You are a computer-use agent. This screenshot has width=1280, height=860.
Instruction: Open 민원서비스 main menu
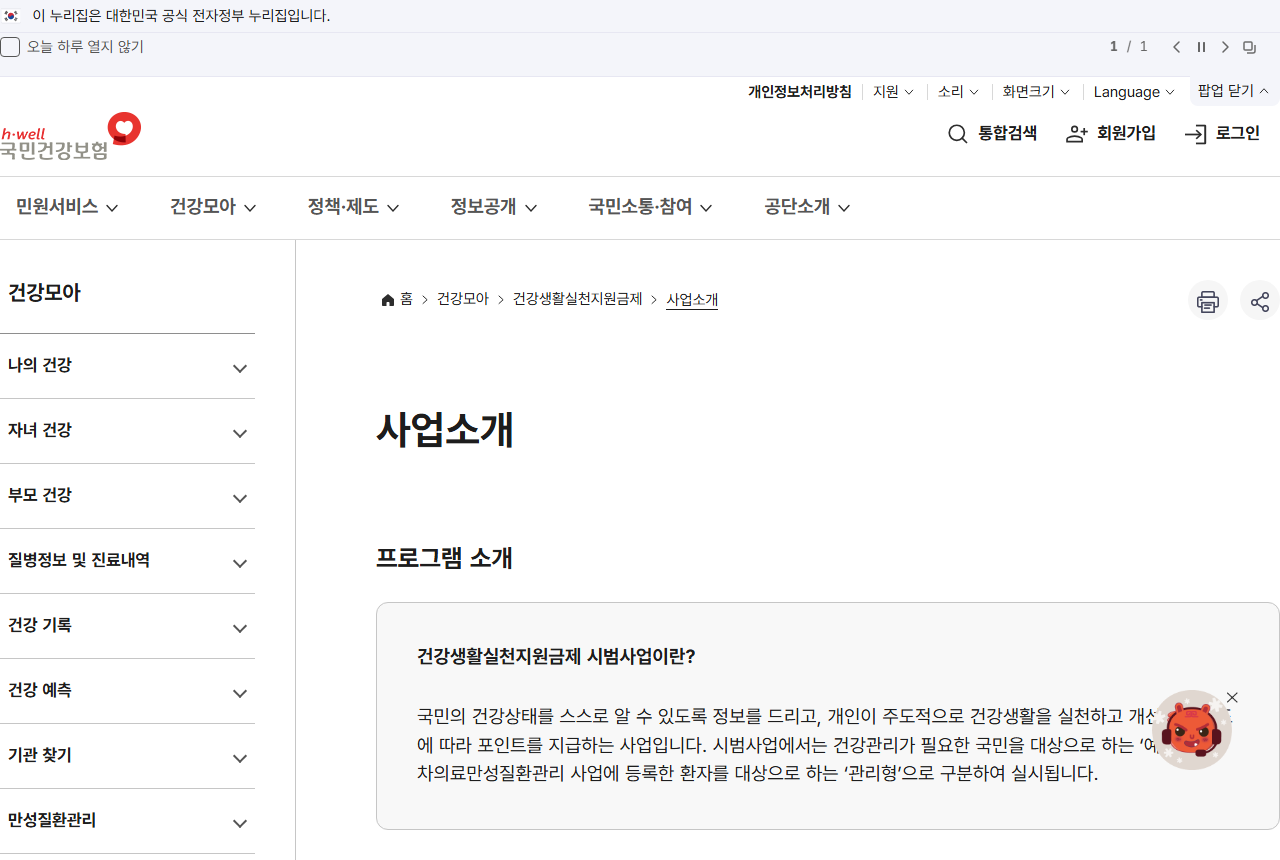[x=67, y=207]
